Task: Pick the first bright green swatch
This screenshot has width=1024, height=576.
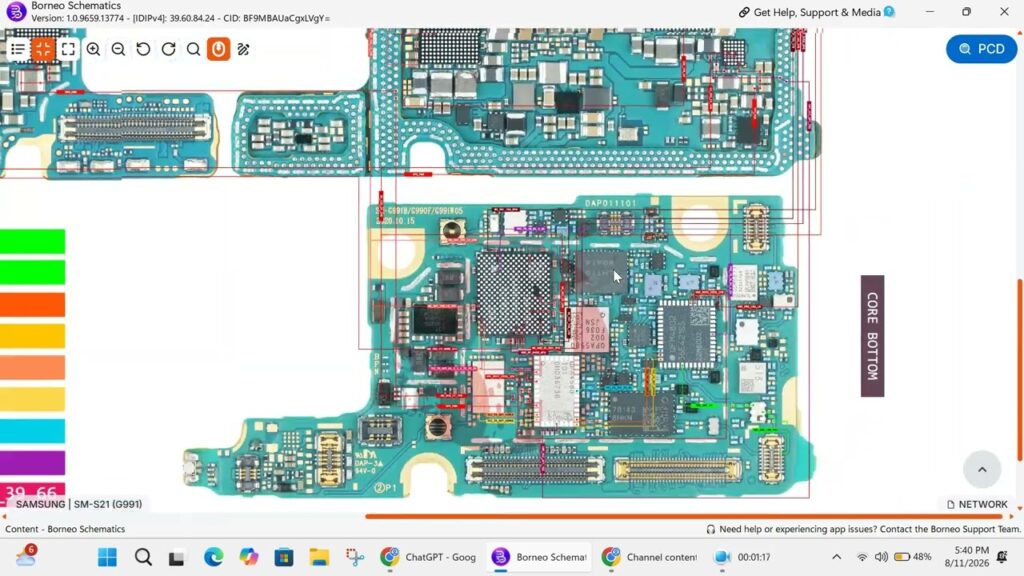Action: click(32, 241)
